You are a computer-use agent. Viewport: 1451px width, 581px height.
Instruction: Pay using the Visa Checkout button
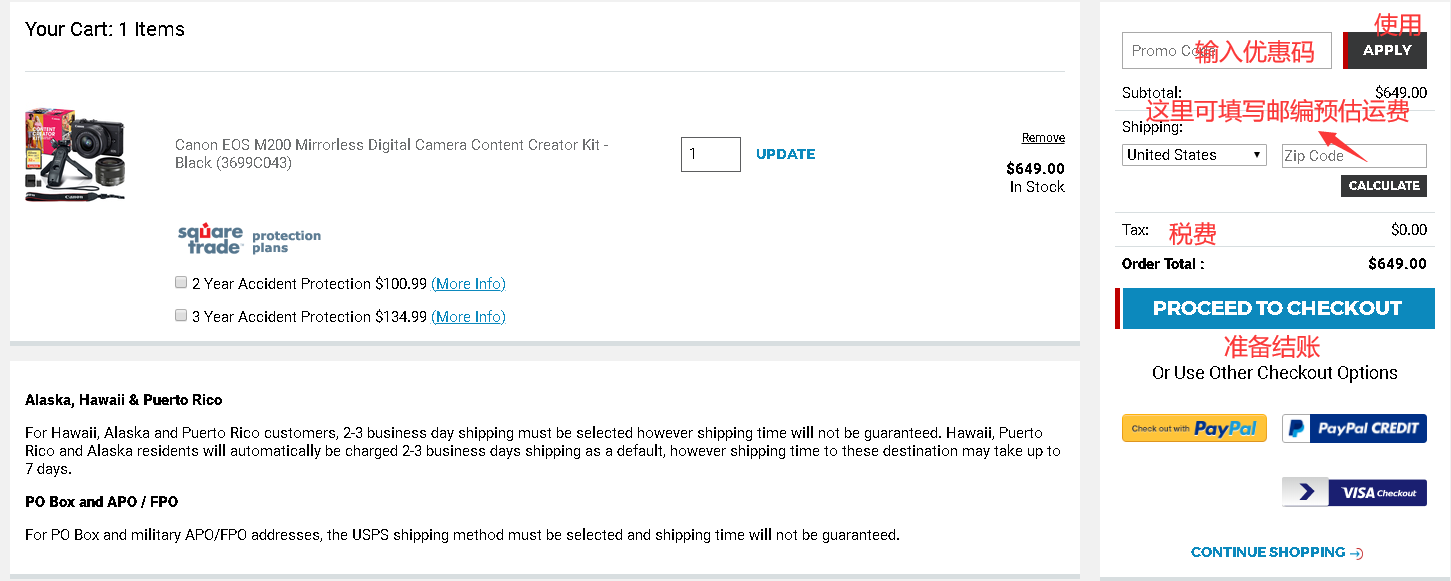[1354, 492]
